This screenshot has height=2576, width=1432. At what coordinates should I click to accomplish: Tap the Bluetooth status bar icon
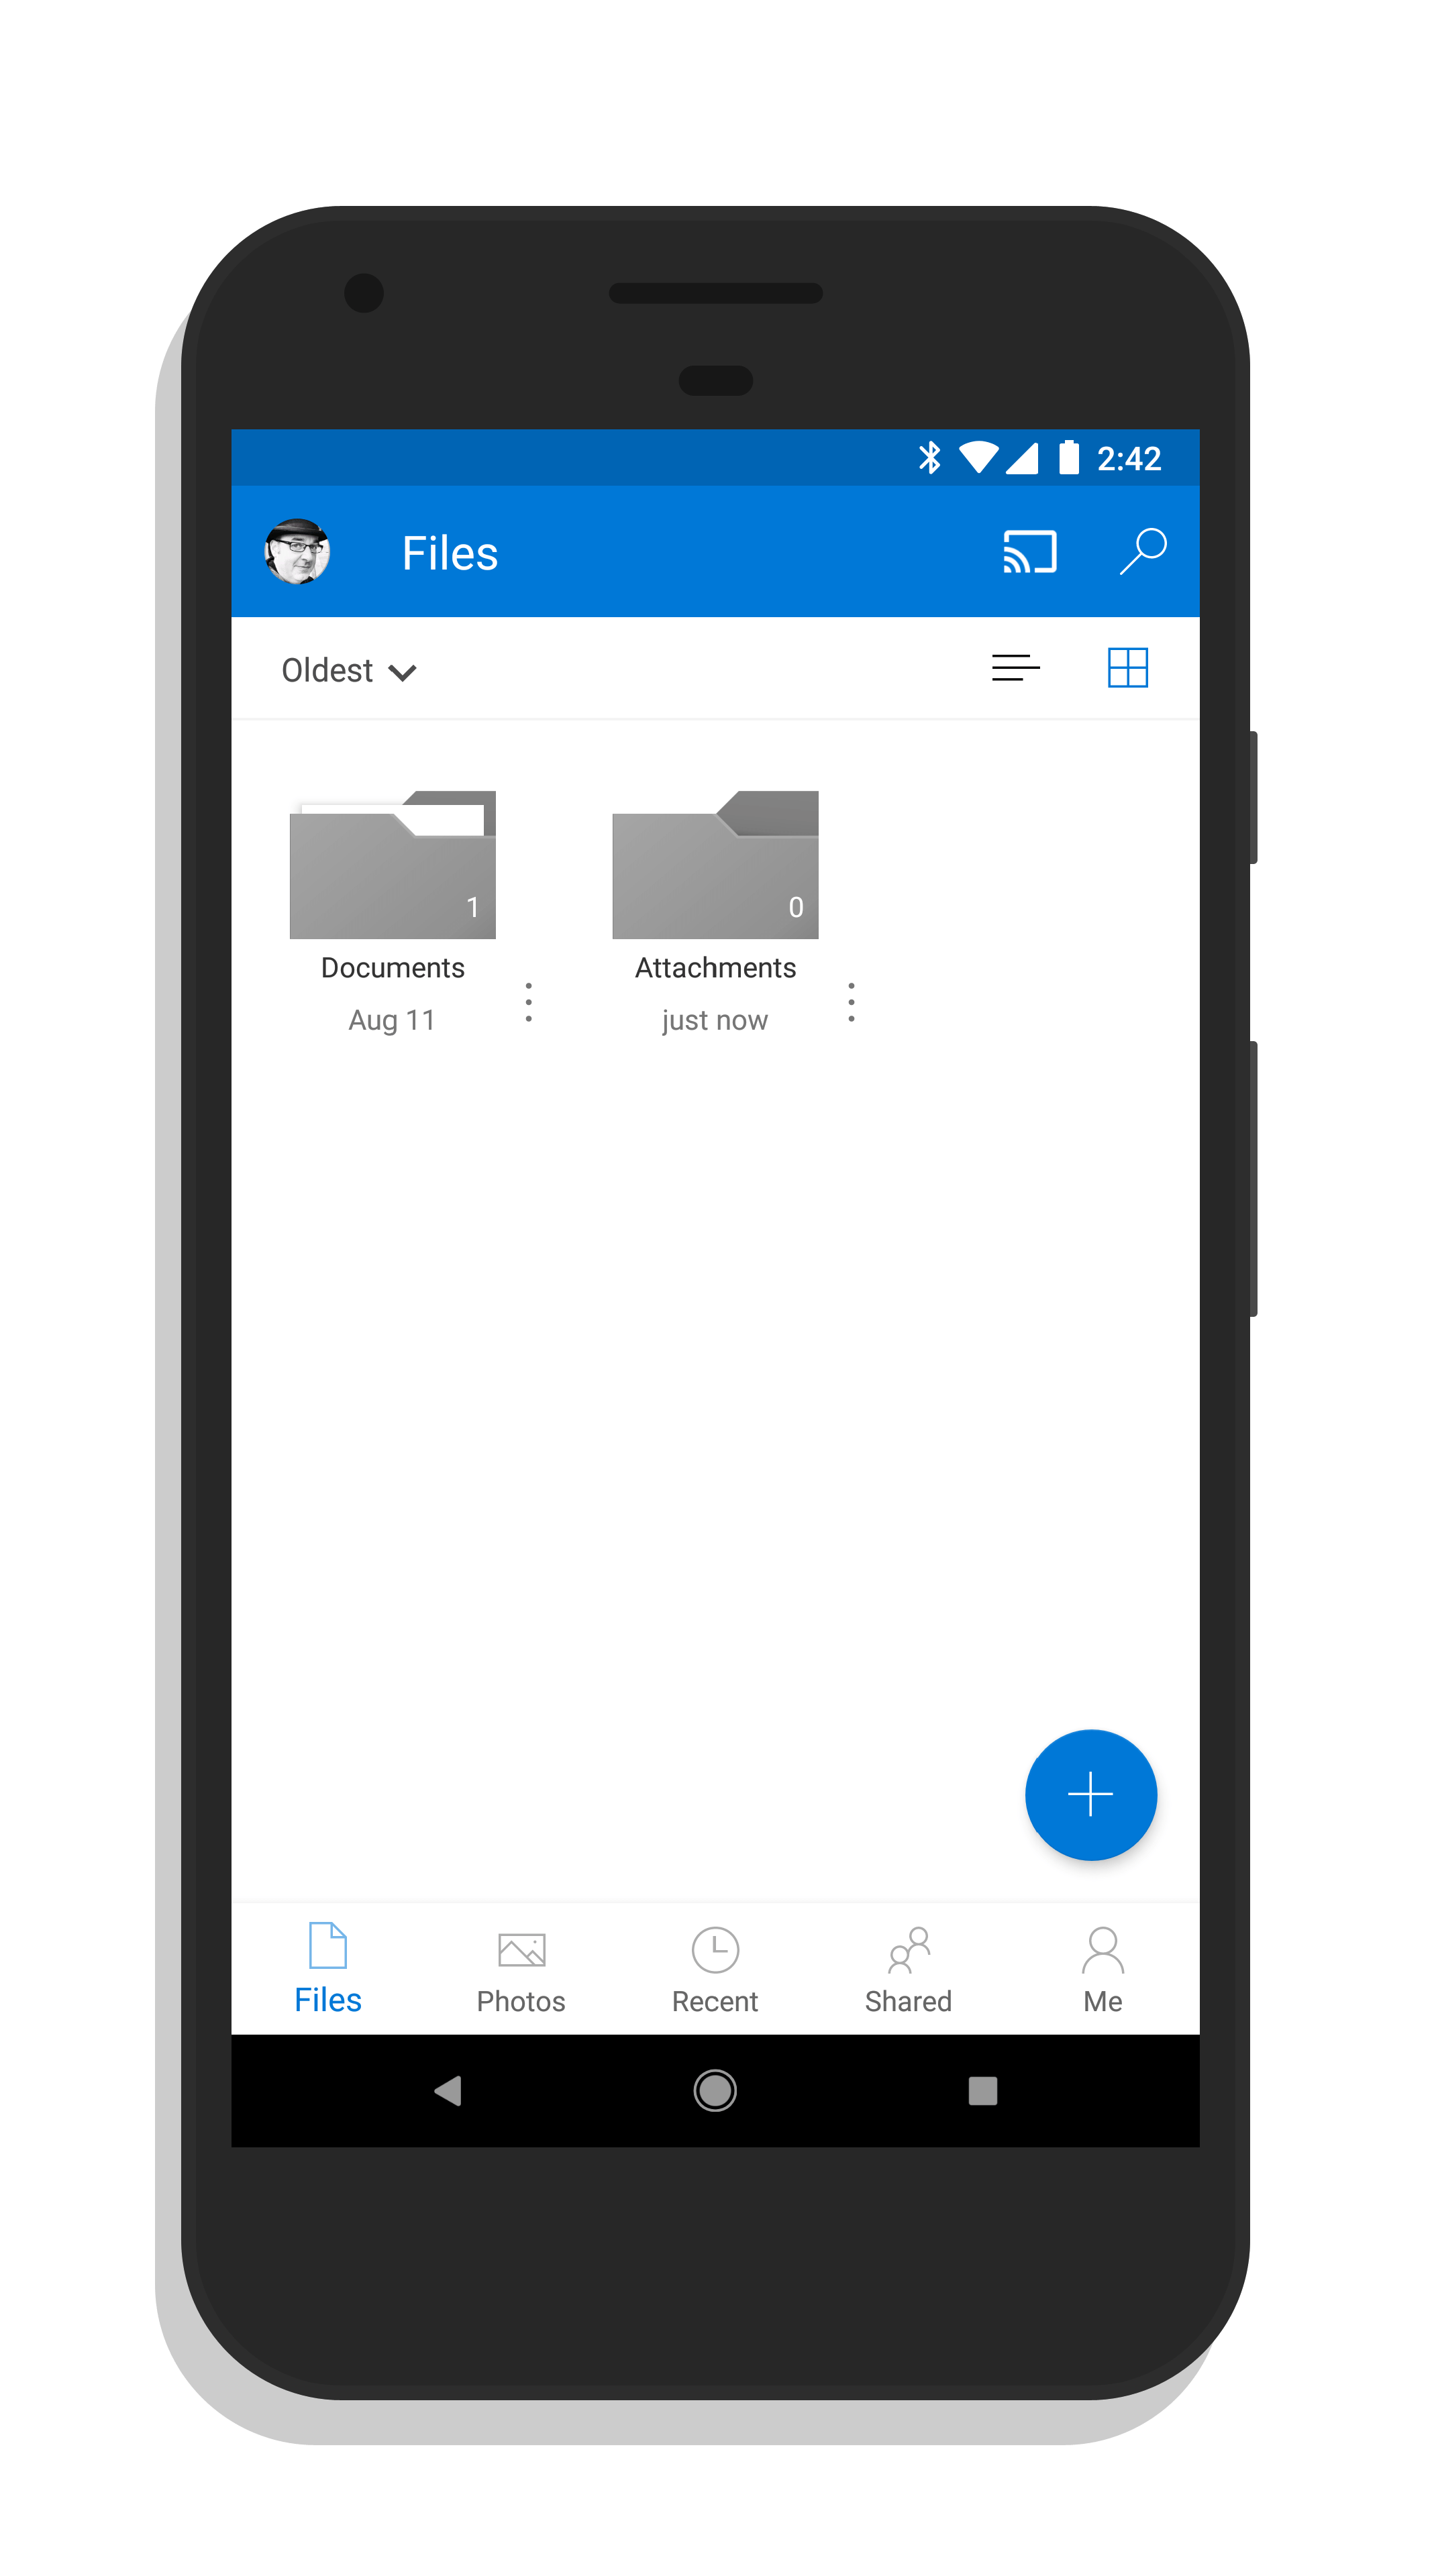tap(929, 458)
